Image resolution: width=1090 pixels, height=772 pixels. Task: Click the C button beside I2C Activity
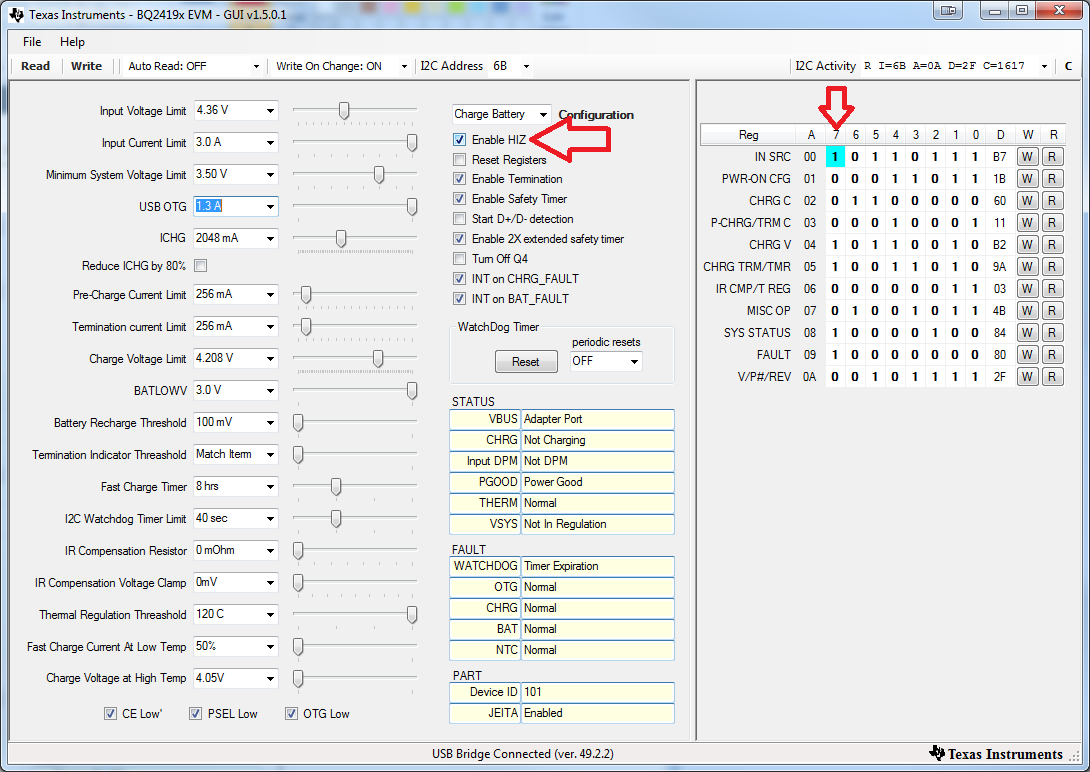point(1068,66)
